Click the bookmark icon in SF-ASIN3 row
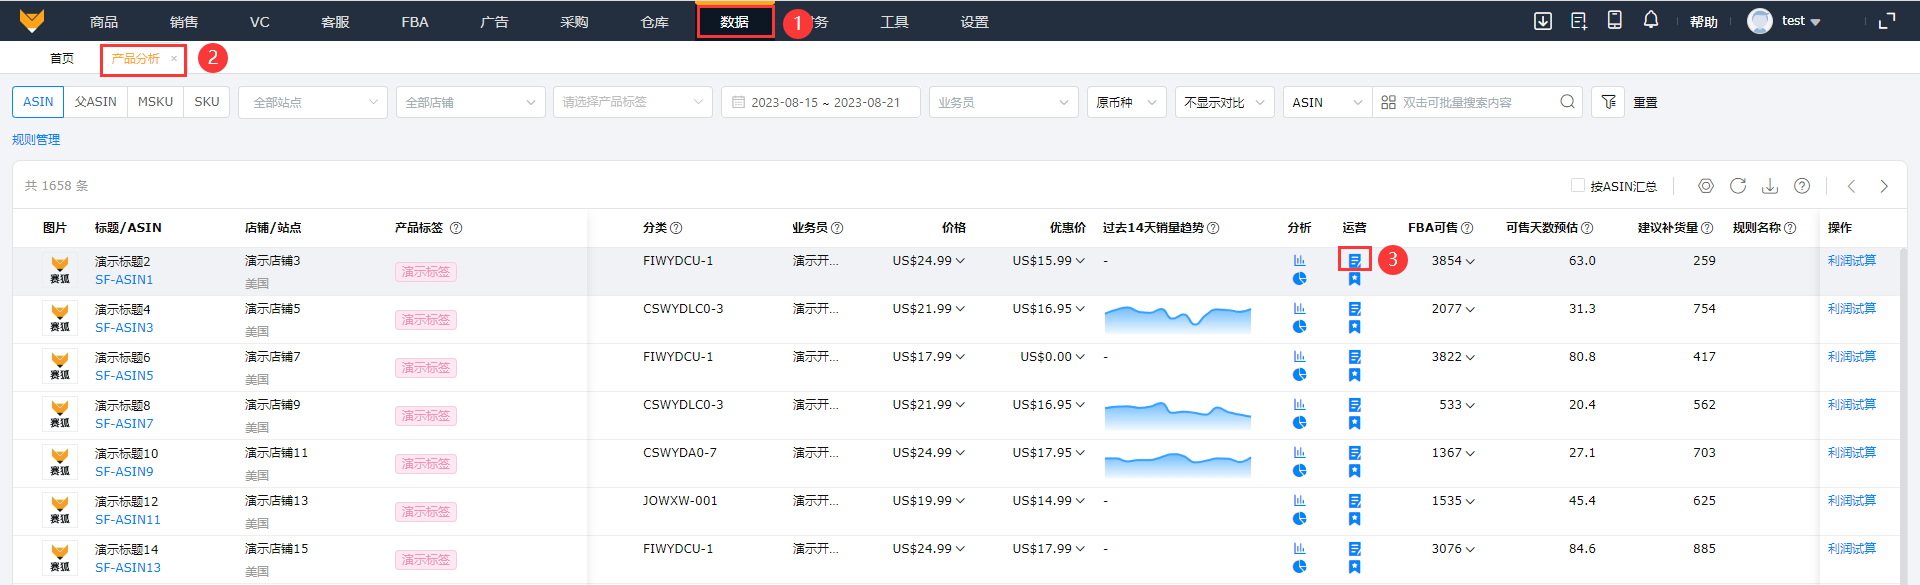1920x585 pixels. (1354, 327)
